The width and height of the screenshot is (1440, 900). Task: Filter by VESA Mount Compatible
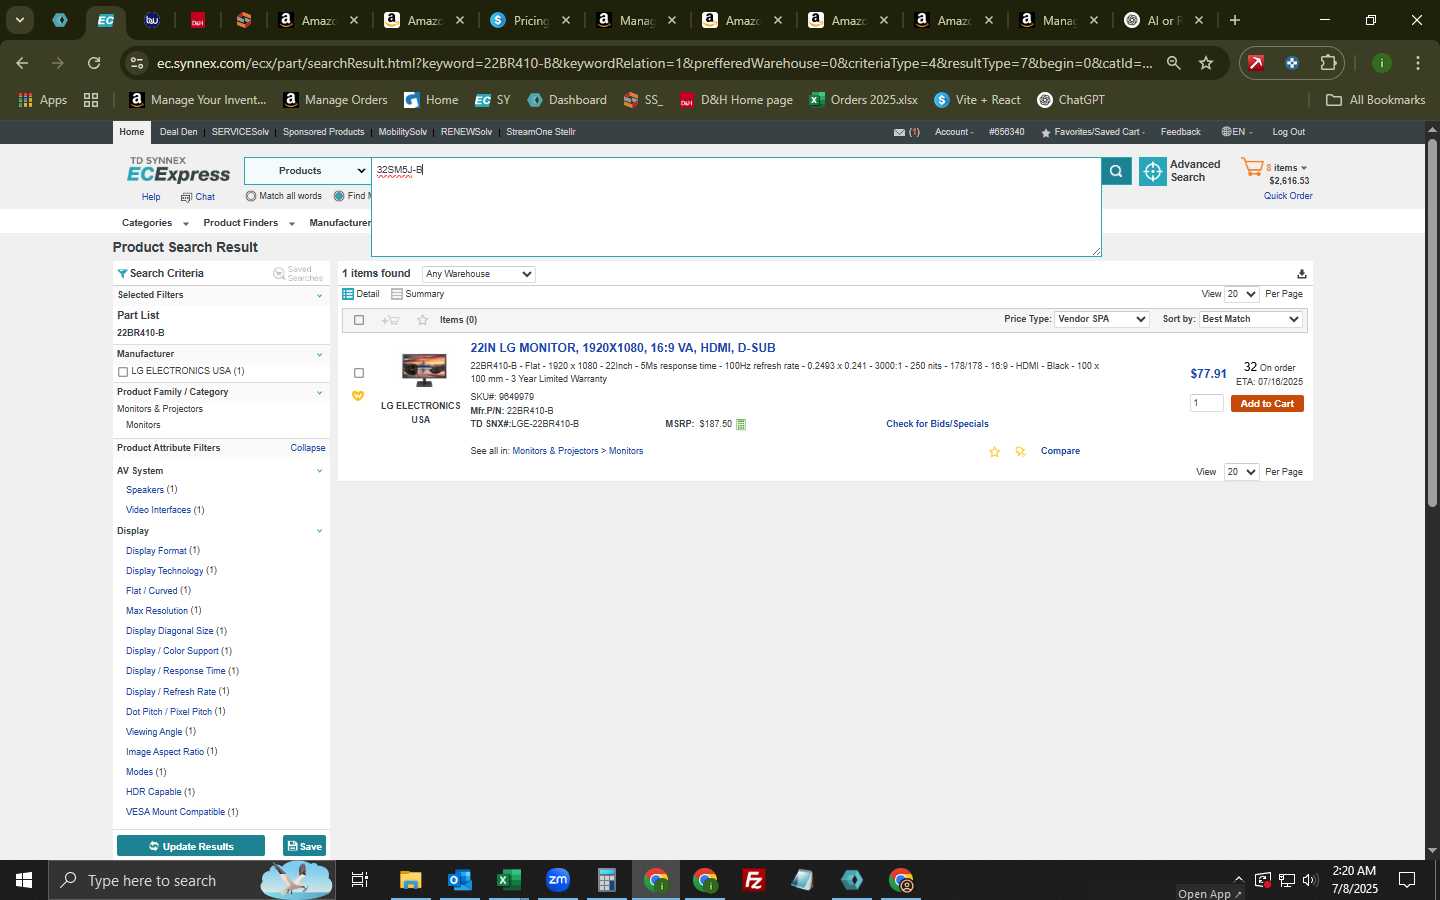pyautogui.click(x=175, y=812)
